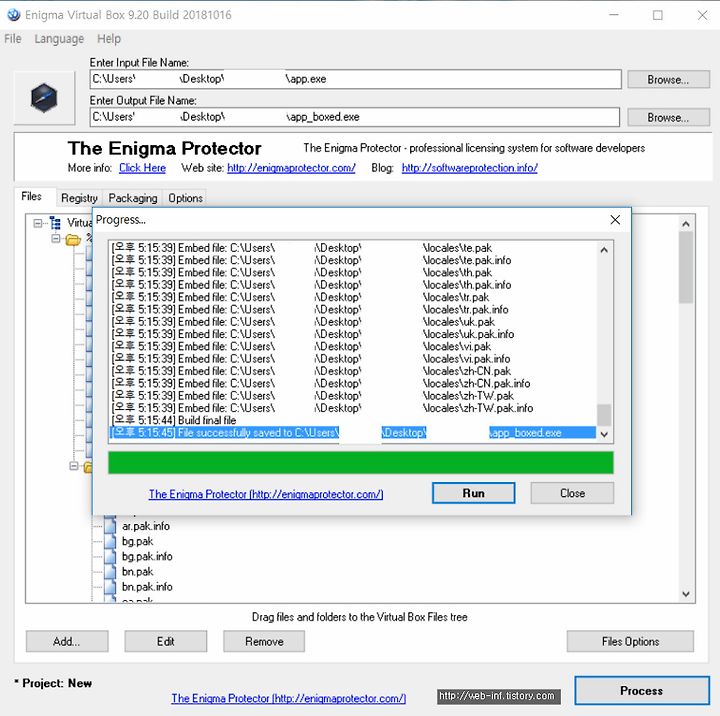This screenshot has width=720, height=716.
Task: Click the file icon beside bn.pak.info
Action: 110,586
